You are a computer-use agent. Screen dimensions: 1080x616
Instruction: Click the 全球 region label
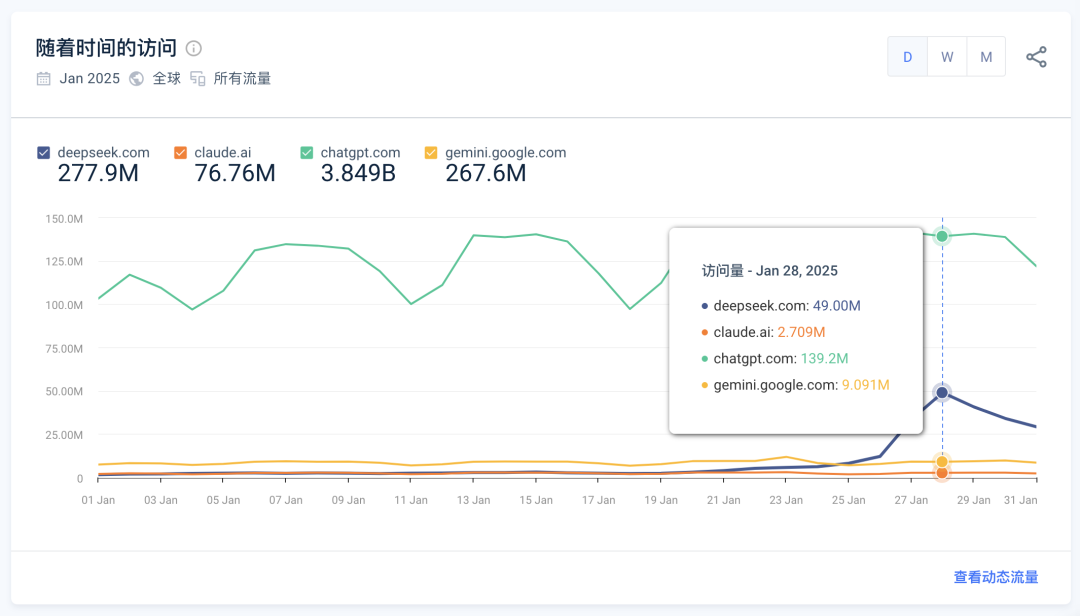click(x=167, y=79)
